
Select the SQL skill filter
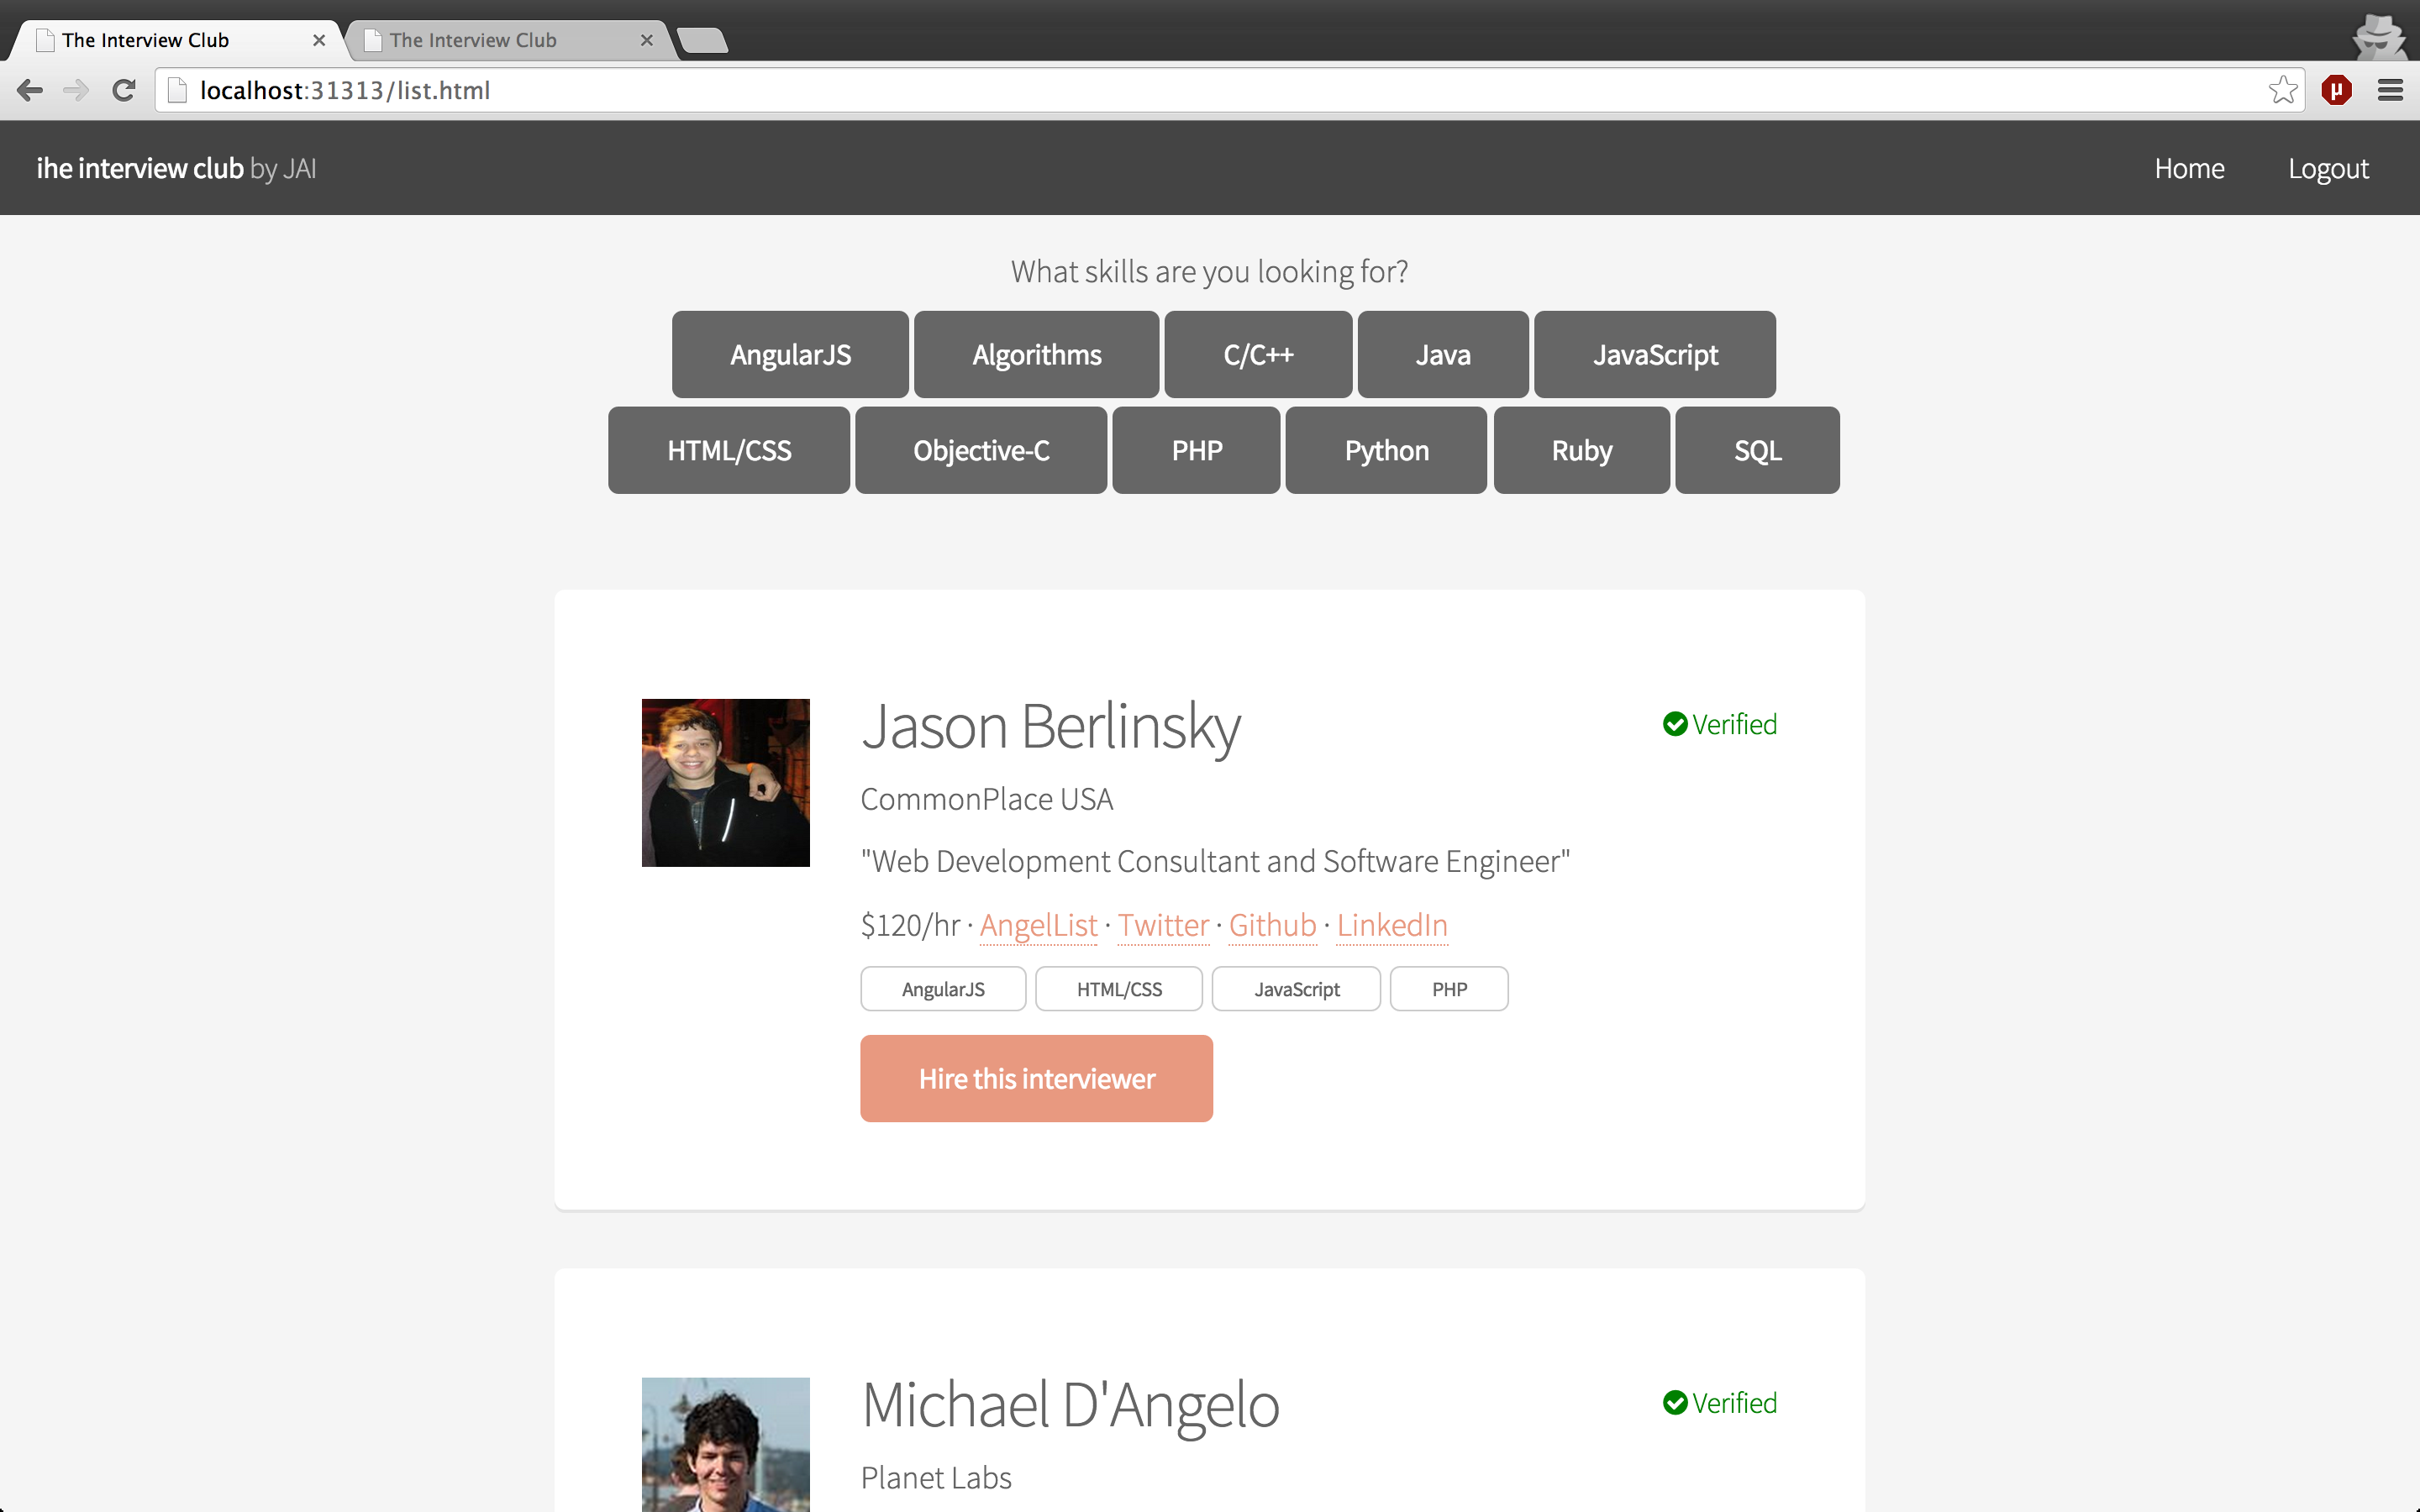(1757, 450)
